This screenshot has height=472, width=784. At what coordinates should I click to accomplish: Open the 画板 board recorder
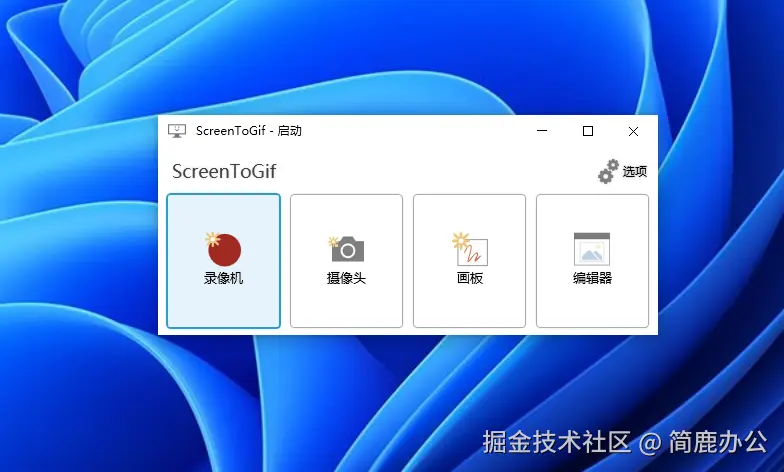[470, 261]
